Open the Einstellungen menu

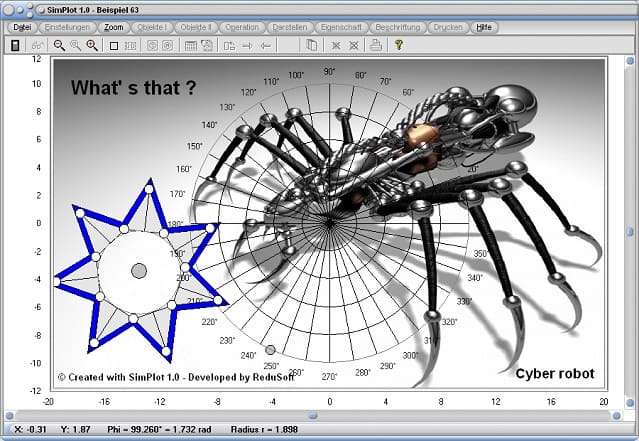click(x=67, y=27)
